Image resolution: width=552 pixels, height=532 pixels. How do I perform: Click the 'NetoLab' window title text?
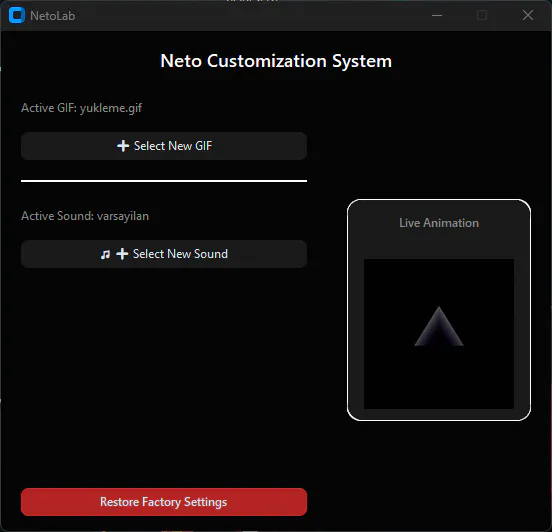point(52,16)
